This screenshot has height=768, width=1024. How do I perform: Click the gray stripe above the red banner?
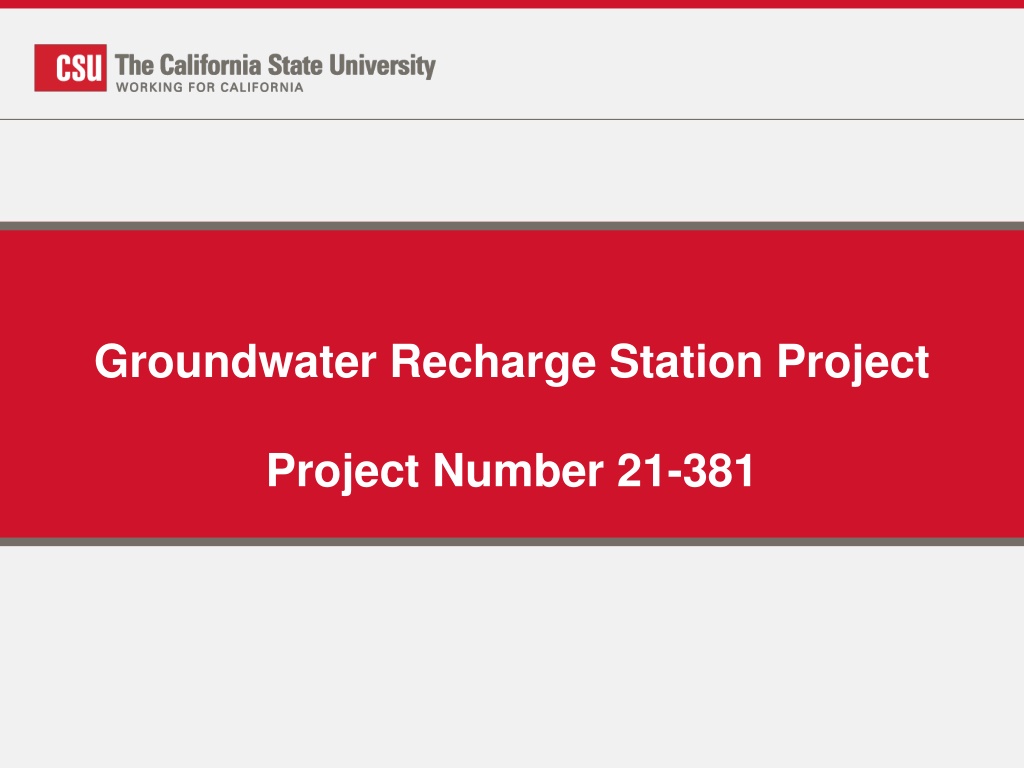pos(512,227)
